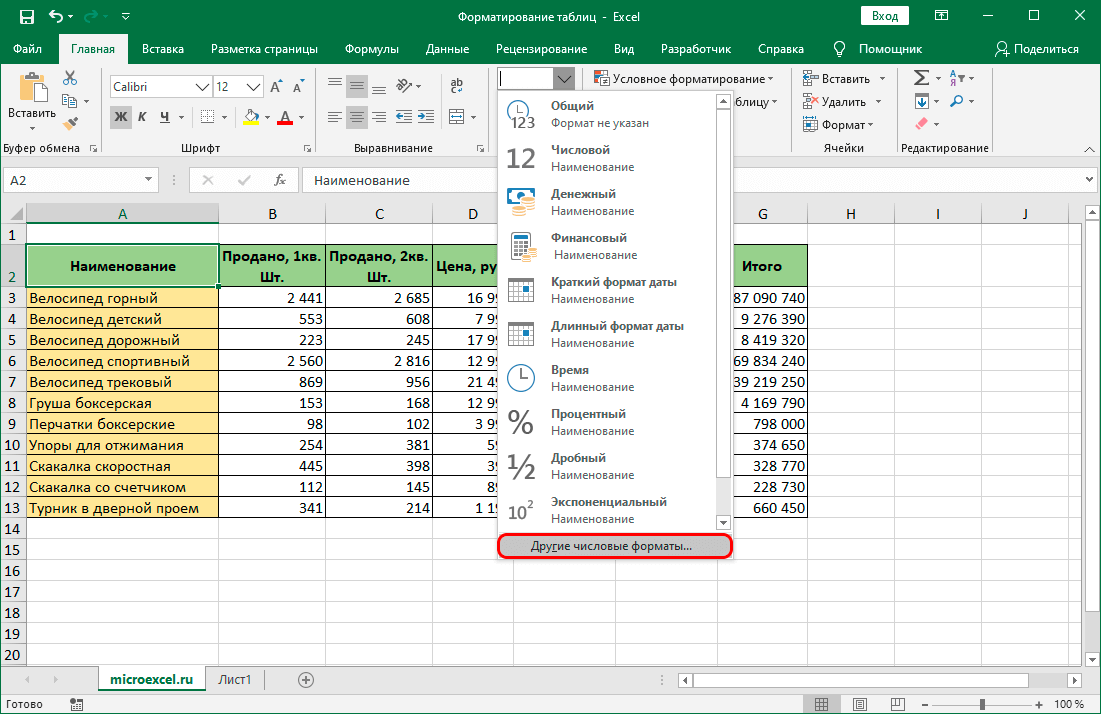Click the Insert Function fx icon

(279, 180)
